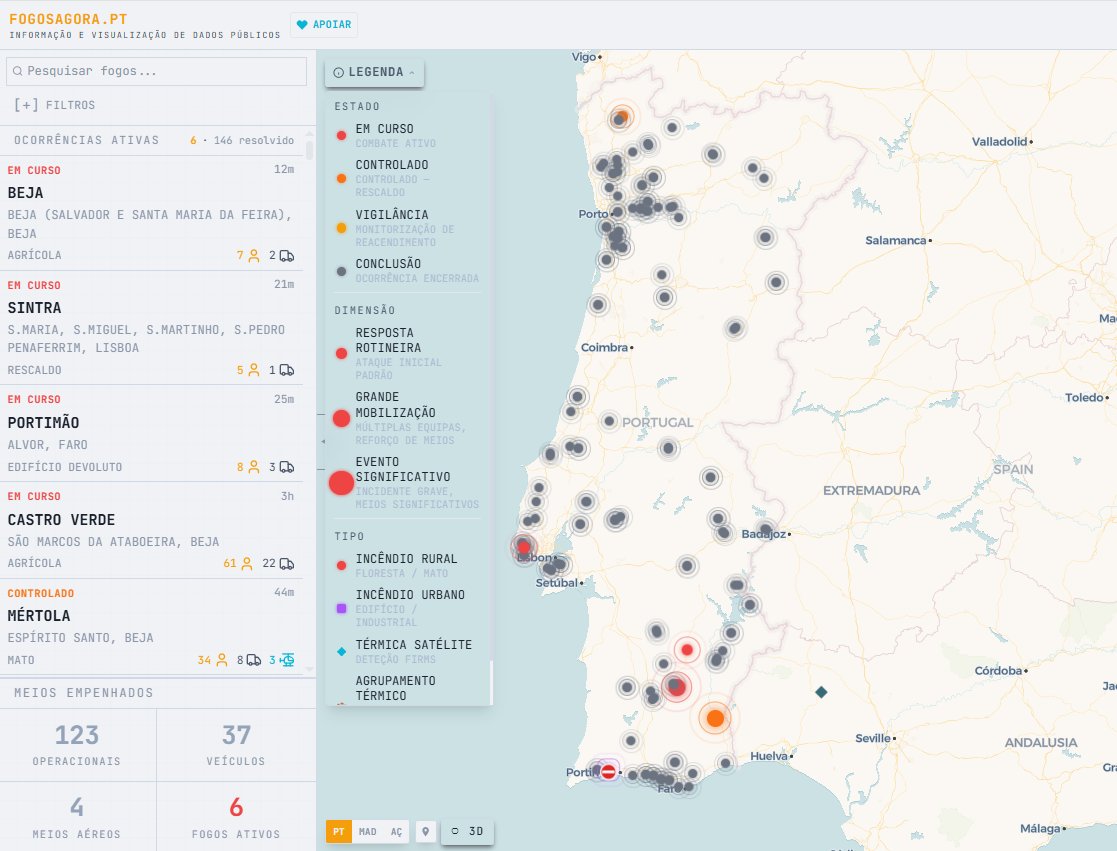Click the helicopter icon in the Mértola row
1117x851 pixels.
click(x=287, y=660)
